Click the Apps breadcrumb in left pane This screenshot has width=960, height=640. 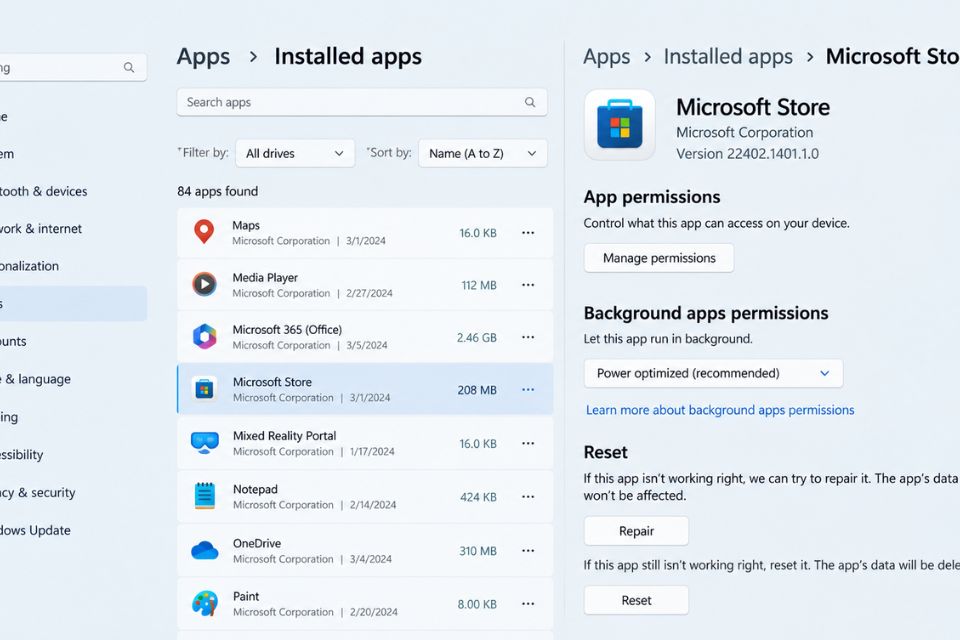pos(203,56)
